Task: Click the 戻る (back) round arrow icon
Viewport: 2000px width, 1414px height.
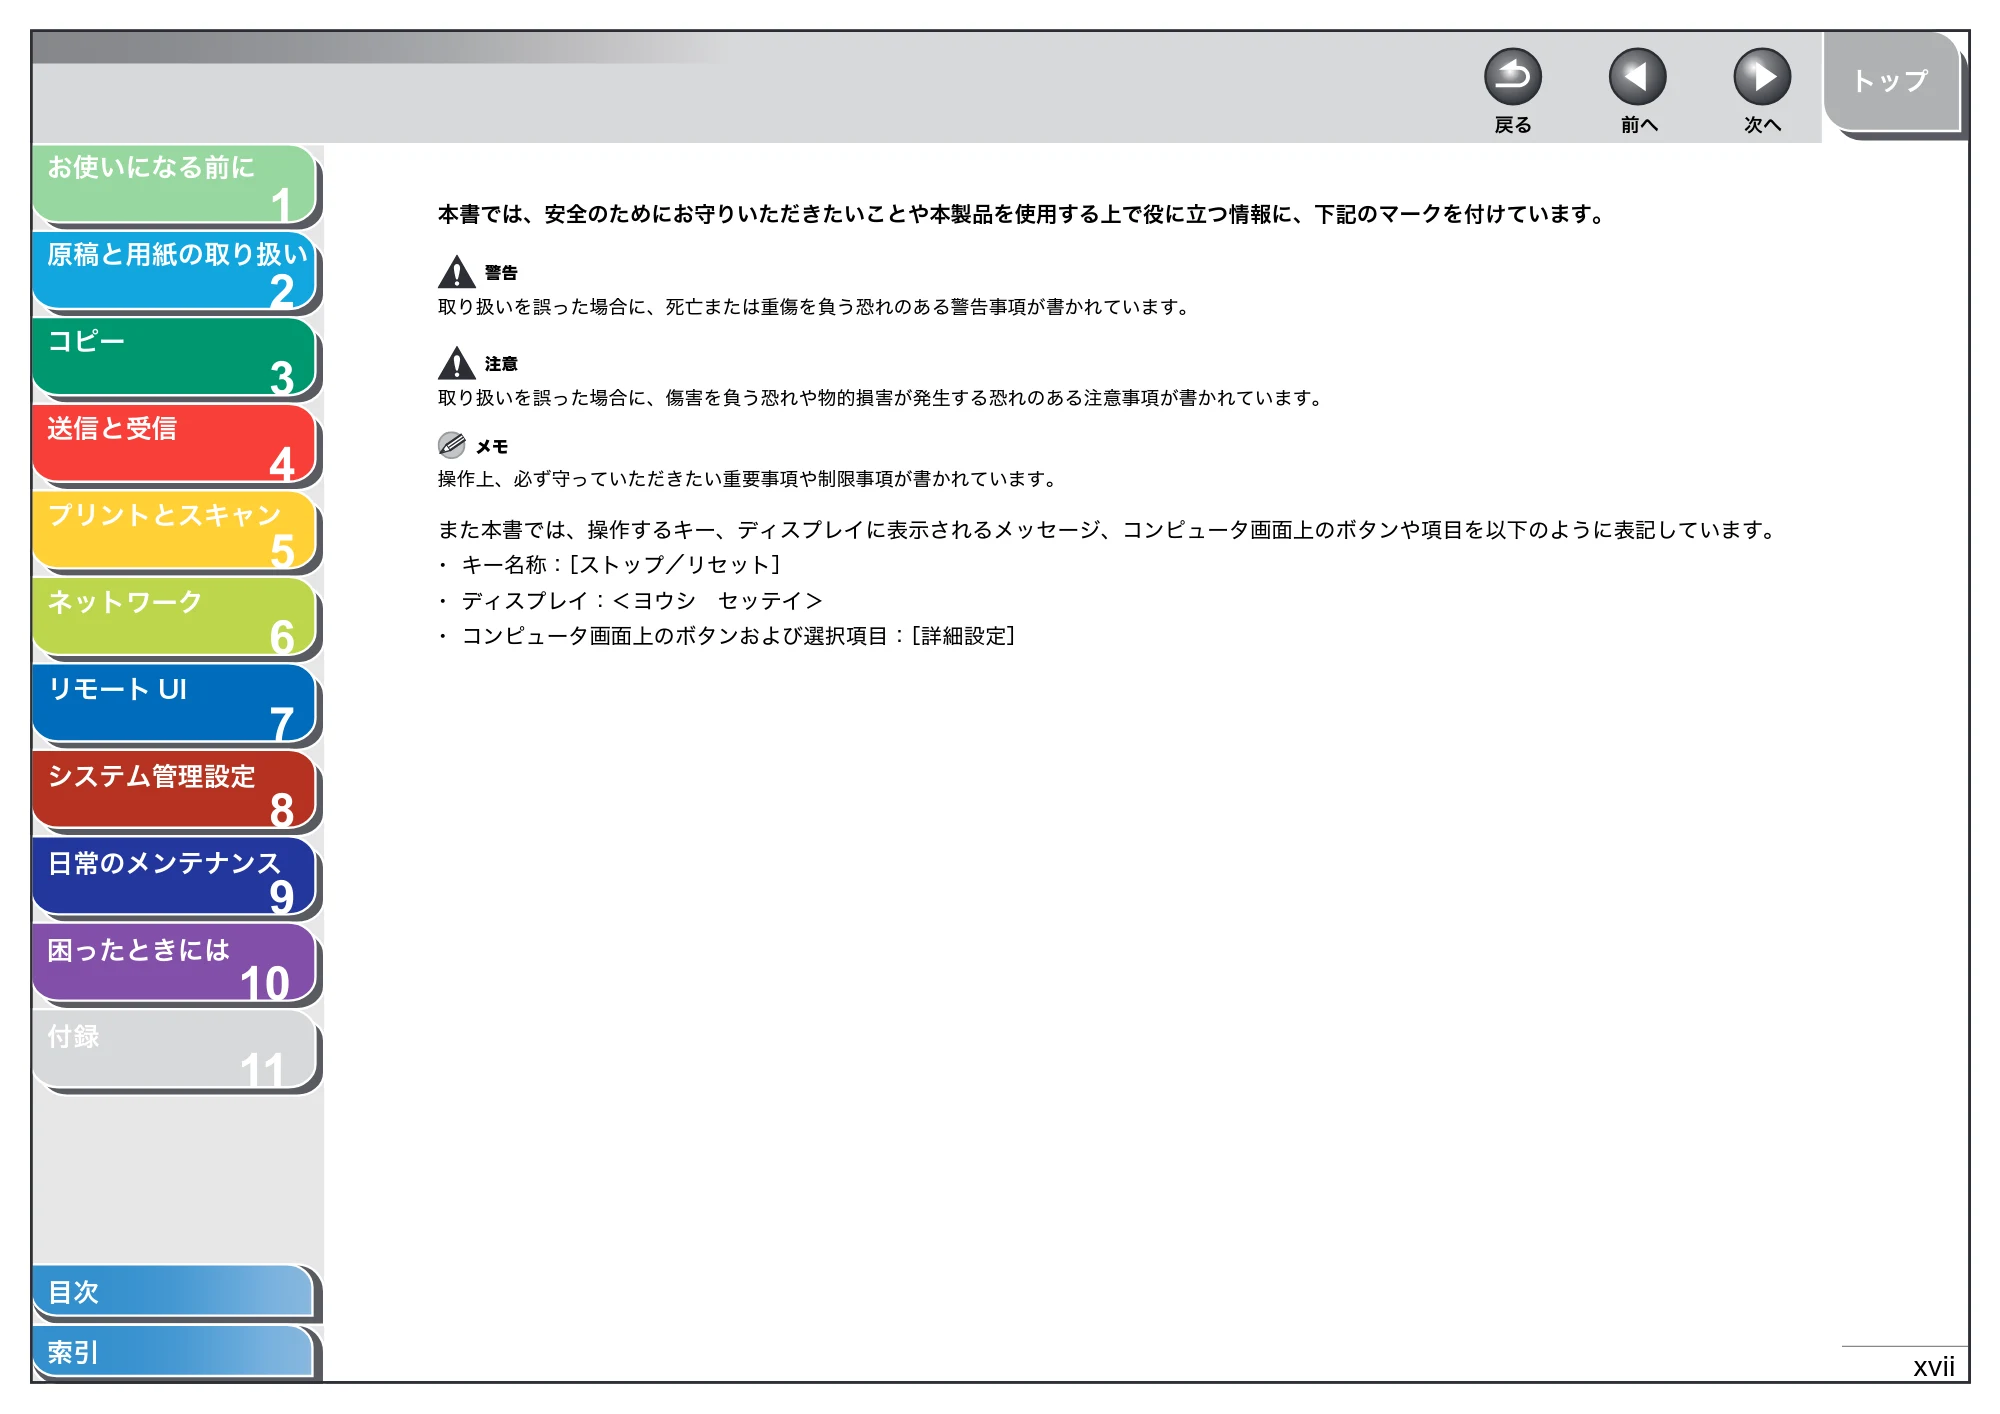Action: [x=1512, y=77]
